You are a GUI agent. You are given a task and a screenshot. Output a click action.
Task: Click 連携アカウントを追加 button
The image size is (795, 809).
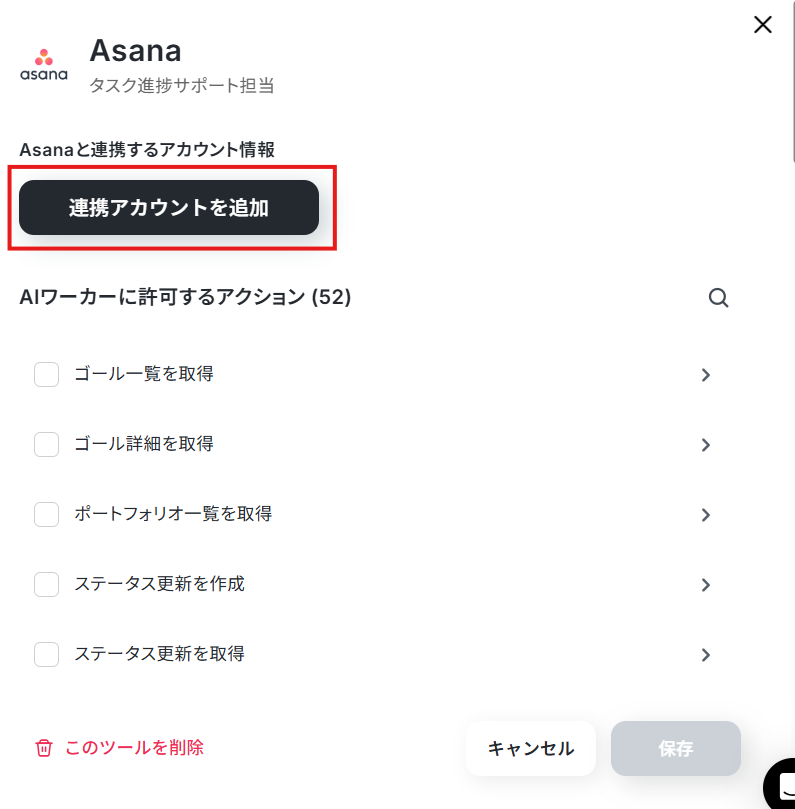pyautogui.click(x=169, y=208)
